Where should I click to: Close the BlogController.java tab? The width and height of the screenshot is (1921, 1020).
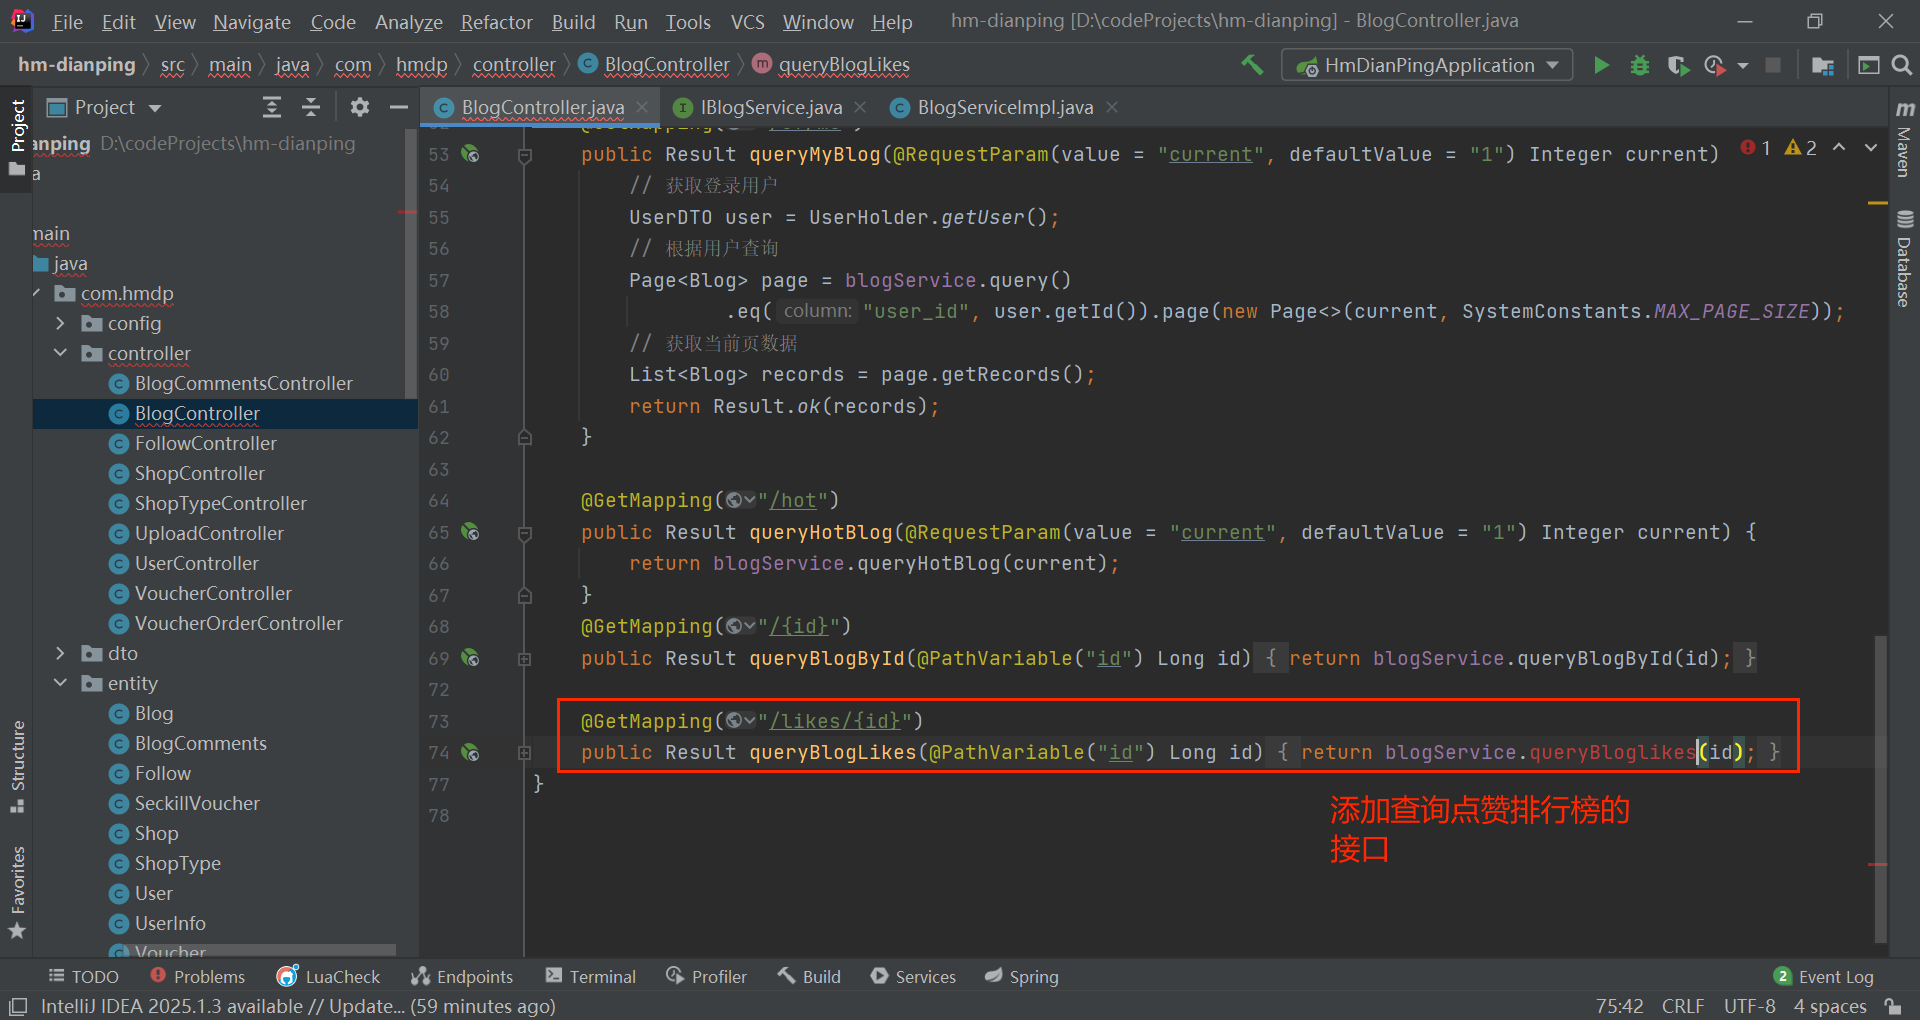point(642,107)
